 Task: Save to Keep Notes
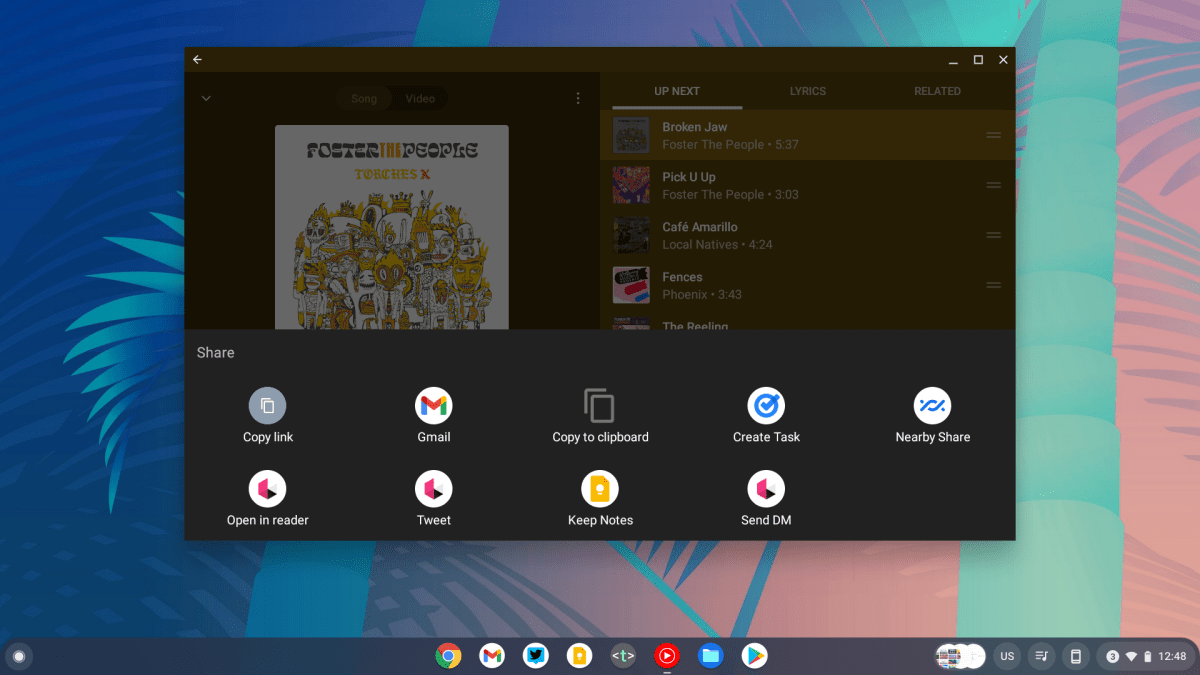click(x=600, y=489)
